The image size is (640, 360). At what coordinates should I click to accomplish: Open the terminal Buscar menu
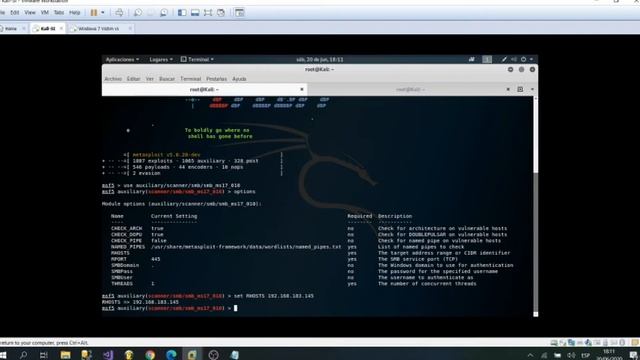click(x=167, y=79)
